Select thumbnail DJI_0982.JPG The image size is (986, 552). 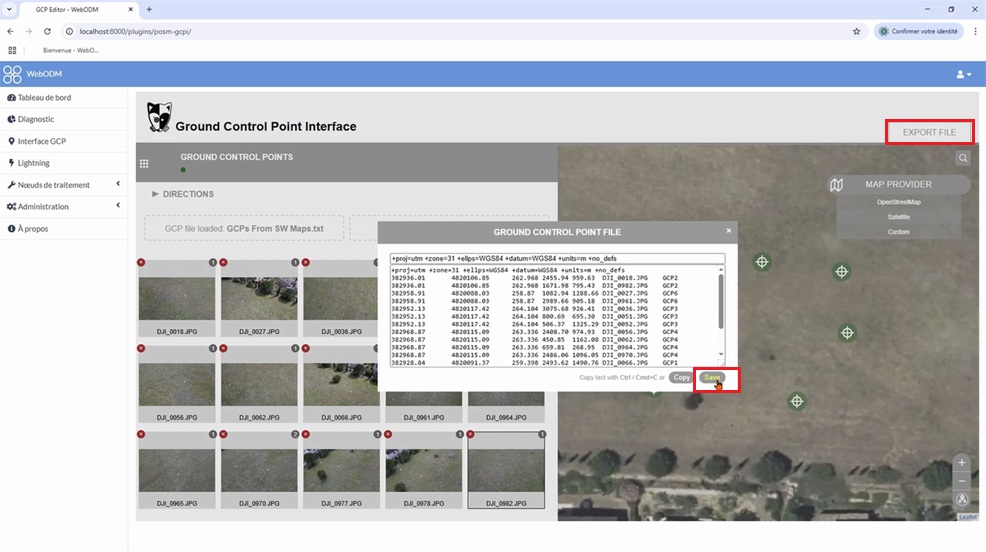pyautogui.click(x=506, y=470)
